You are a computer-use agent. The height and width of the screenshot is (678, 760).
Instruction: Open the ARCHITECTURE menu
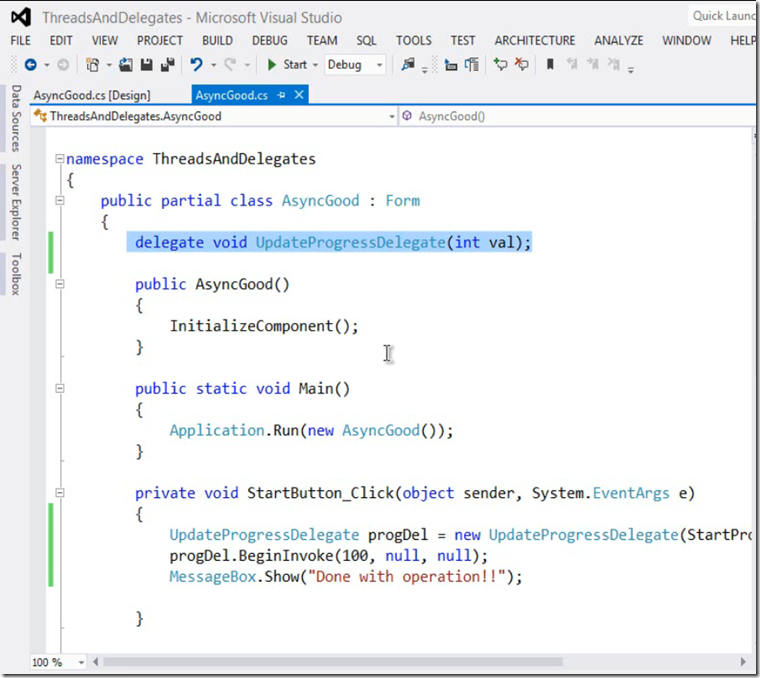coord(535,40)
